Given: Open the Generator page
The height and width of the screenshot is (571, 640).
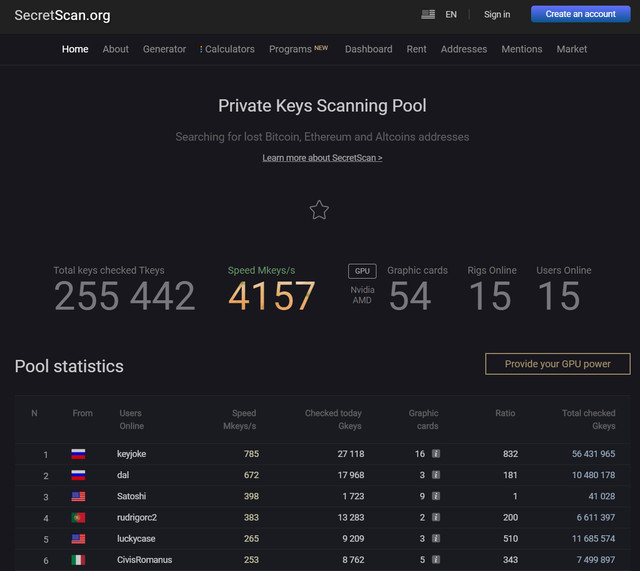Looking at the screenshot, I should coord(164,49).
